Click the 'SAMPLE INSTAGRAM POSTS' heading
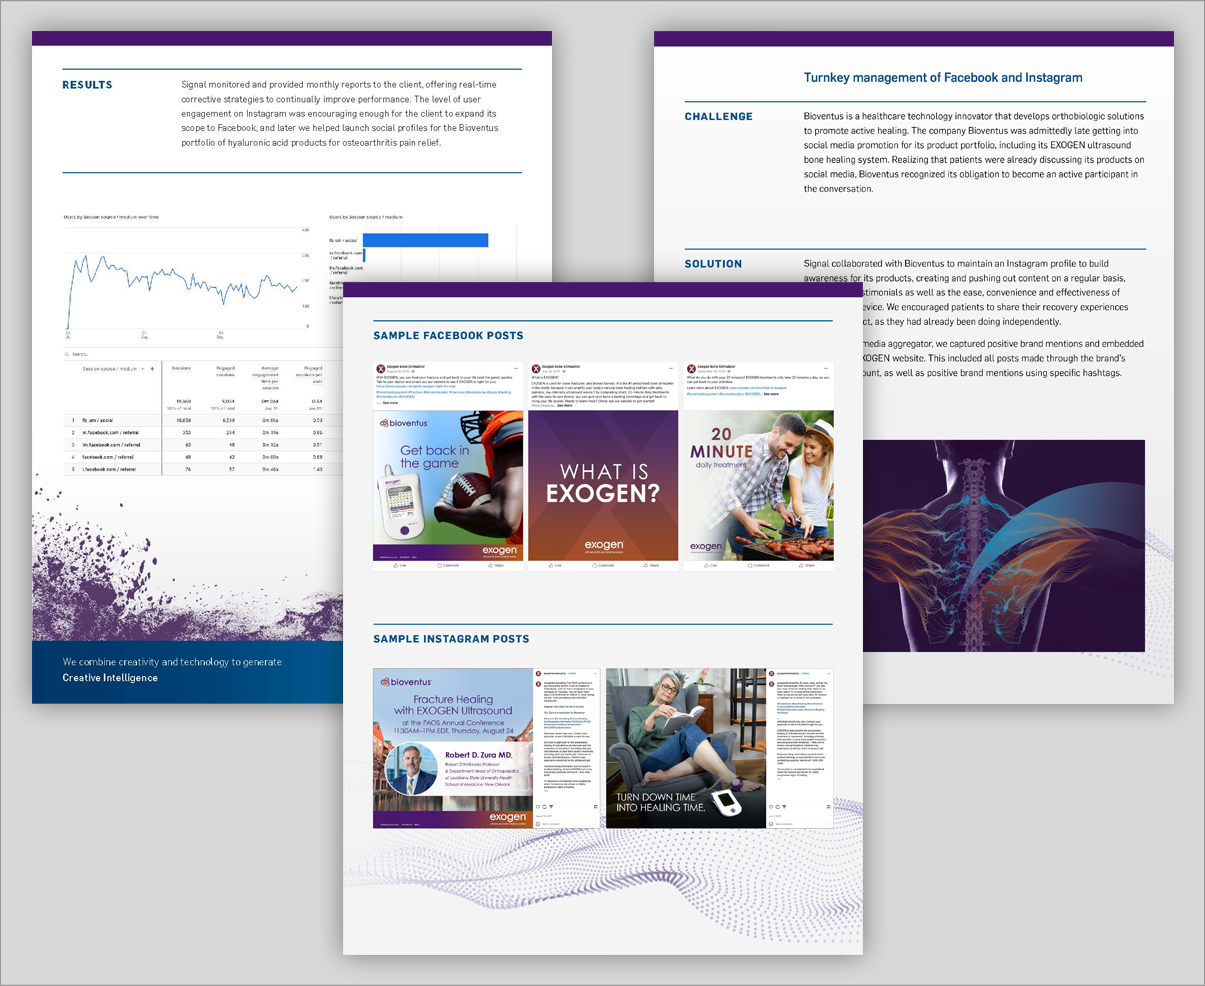The height and width of the screenshot is (986, 1205). [x=451, y=639]
